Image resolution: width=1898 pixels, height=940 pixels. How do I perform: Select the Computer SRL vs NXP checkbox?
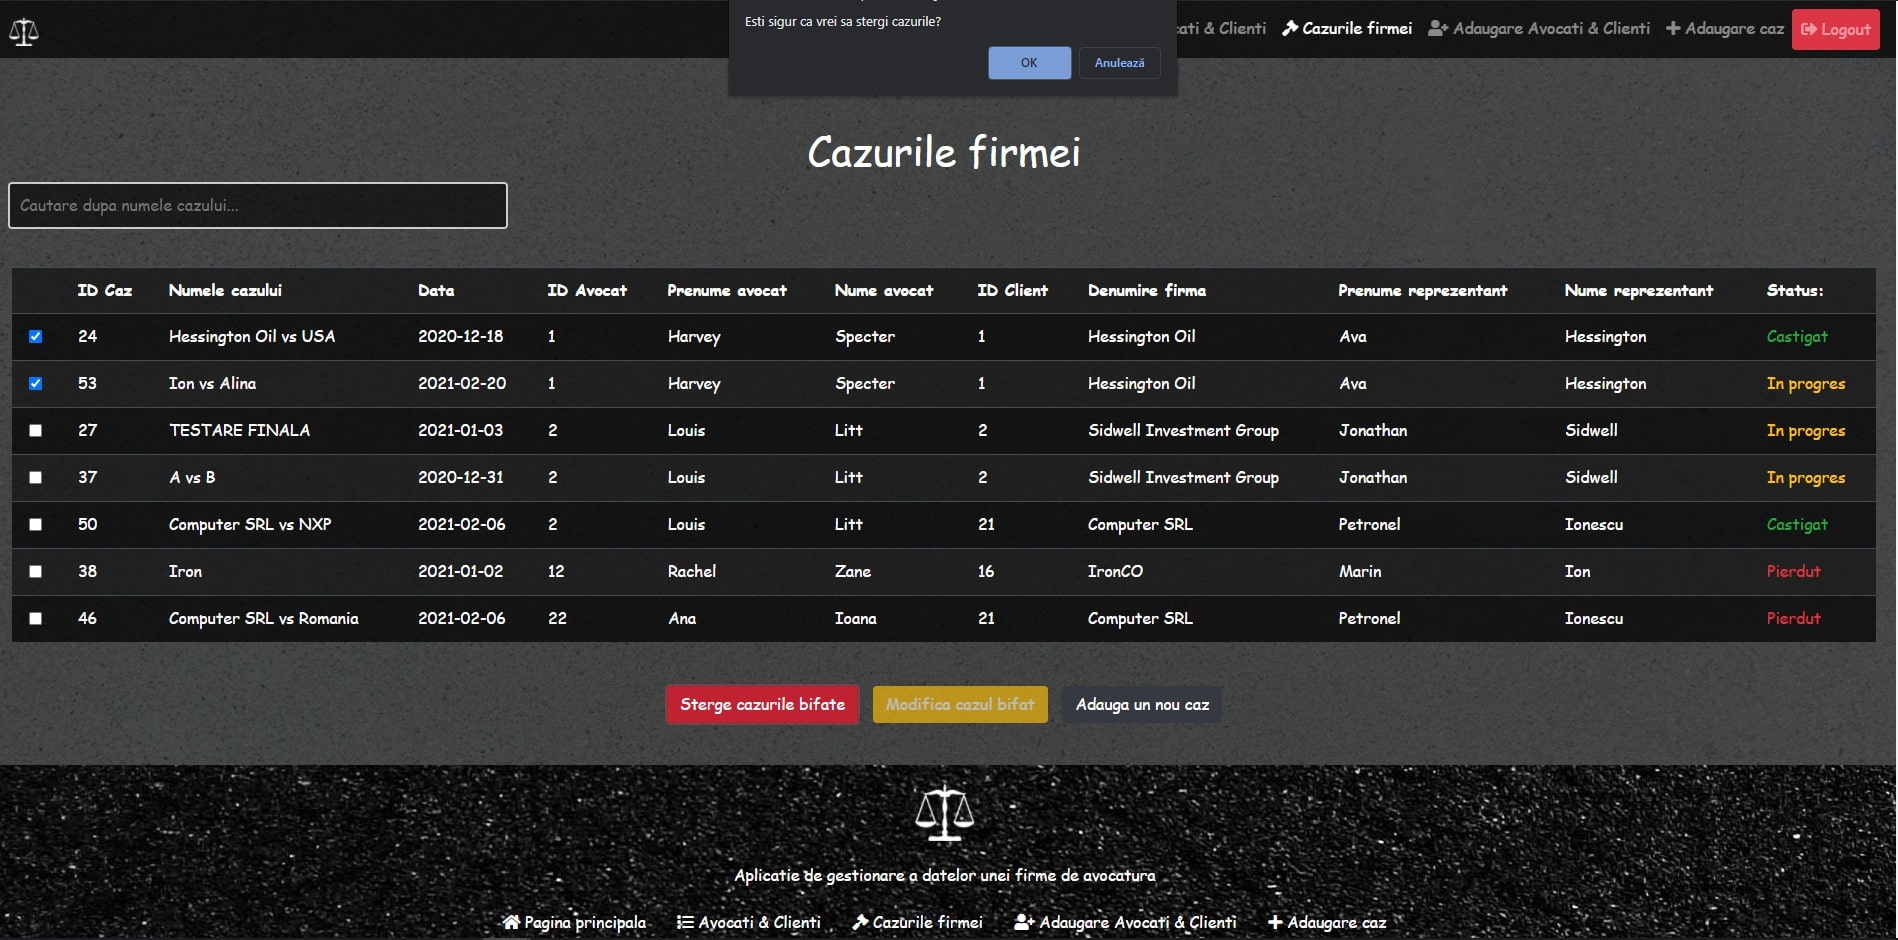36,525
